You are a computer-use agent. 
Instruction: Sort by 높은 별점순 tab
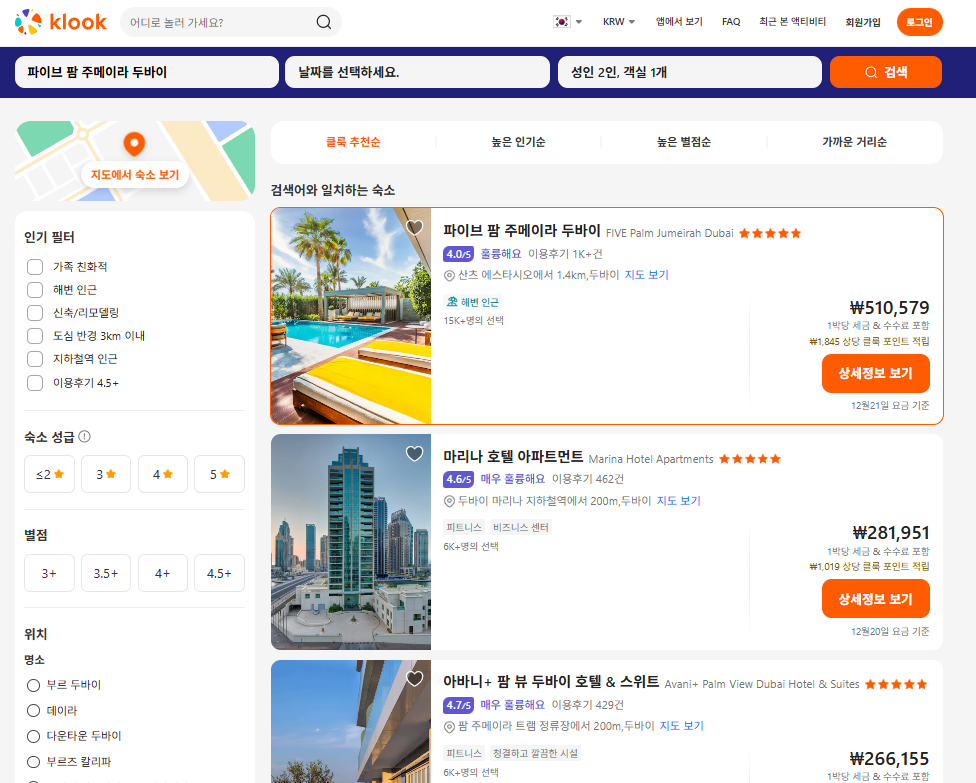pyautogui.click(x=683, y=142)
